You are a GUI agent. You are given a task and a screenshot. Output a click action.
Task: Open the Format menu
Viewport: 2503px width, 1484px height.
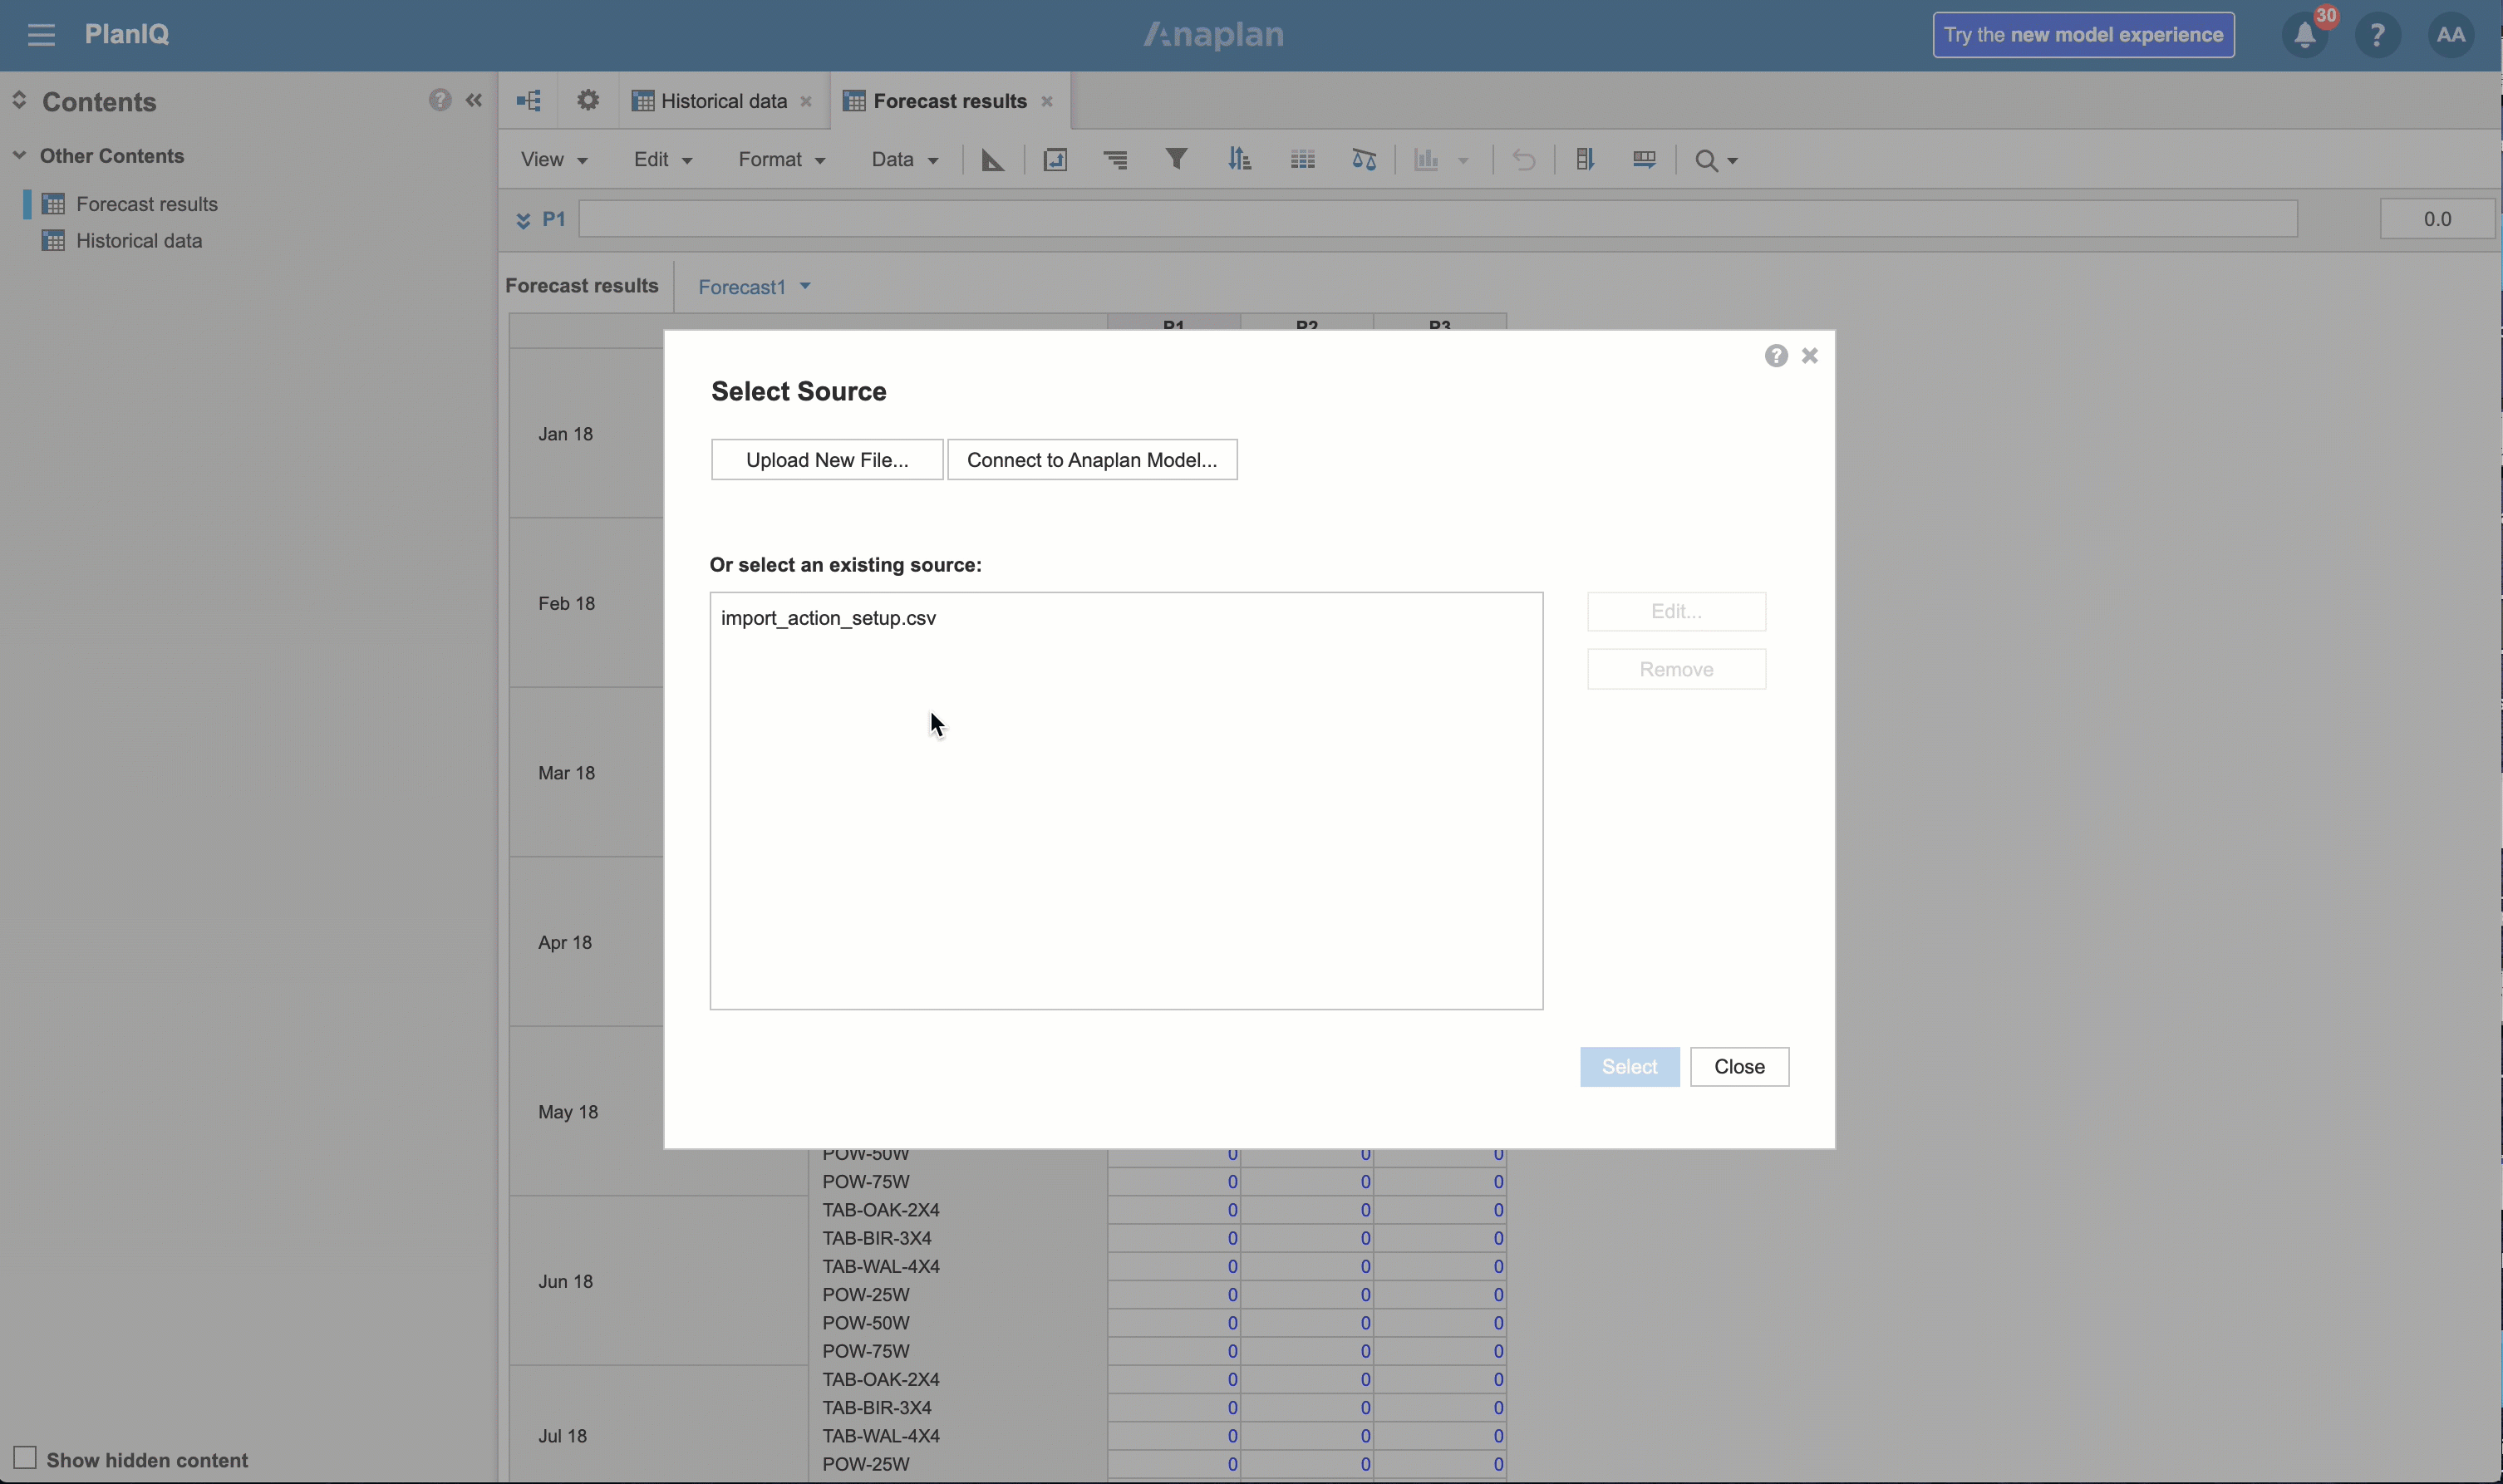(x=782, y=160)
